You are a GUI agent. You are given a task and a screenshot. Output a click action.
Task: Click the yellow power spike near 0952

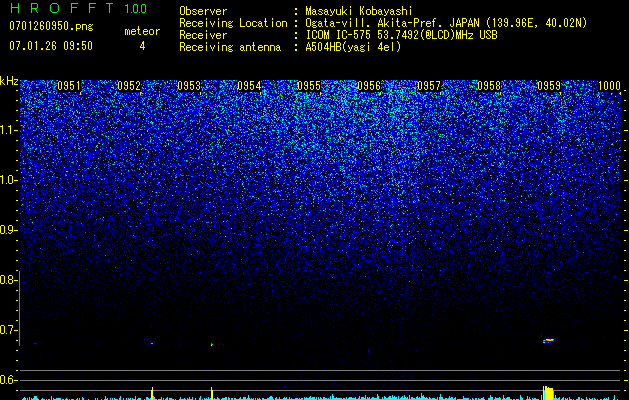tap(152, 393)
